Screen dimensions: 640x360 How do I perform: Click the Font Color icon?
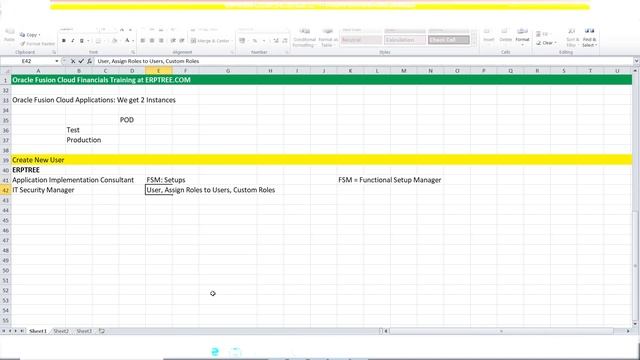tap(127, 41)
